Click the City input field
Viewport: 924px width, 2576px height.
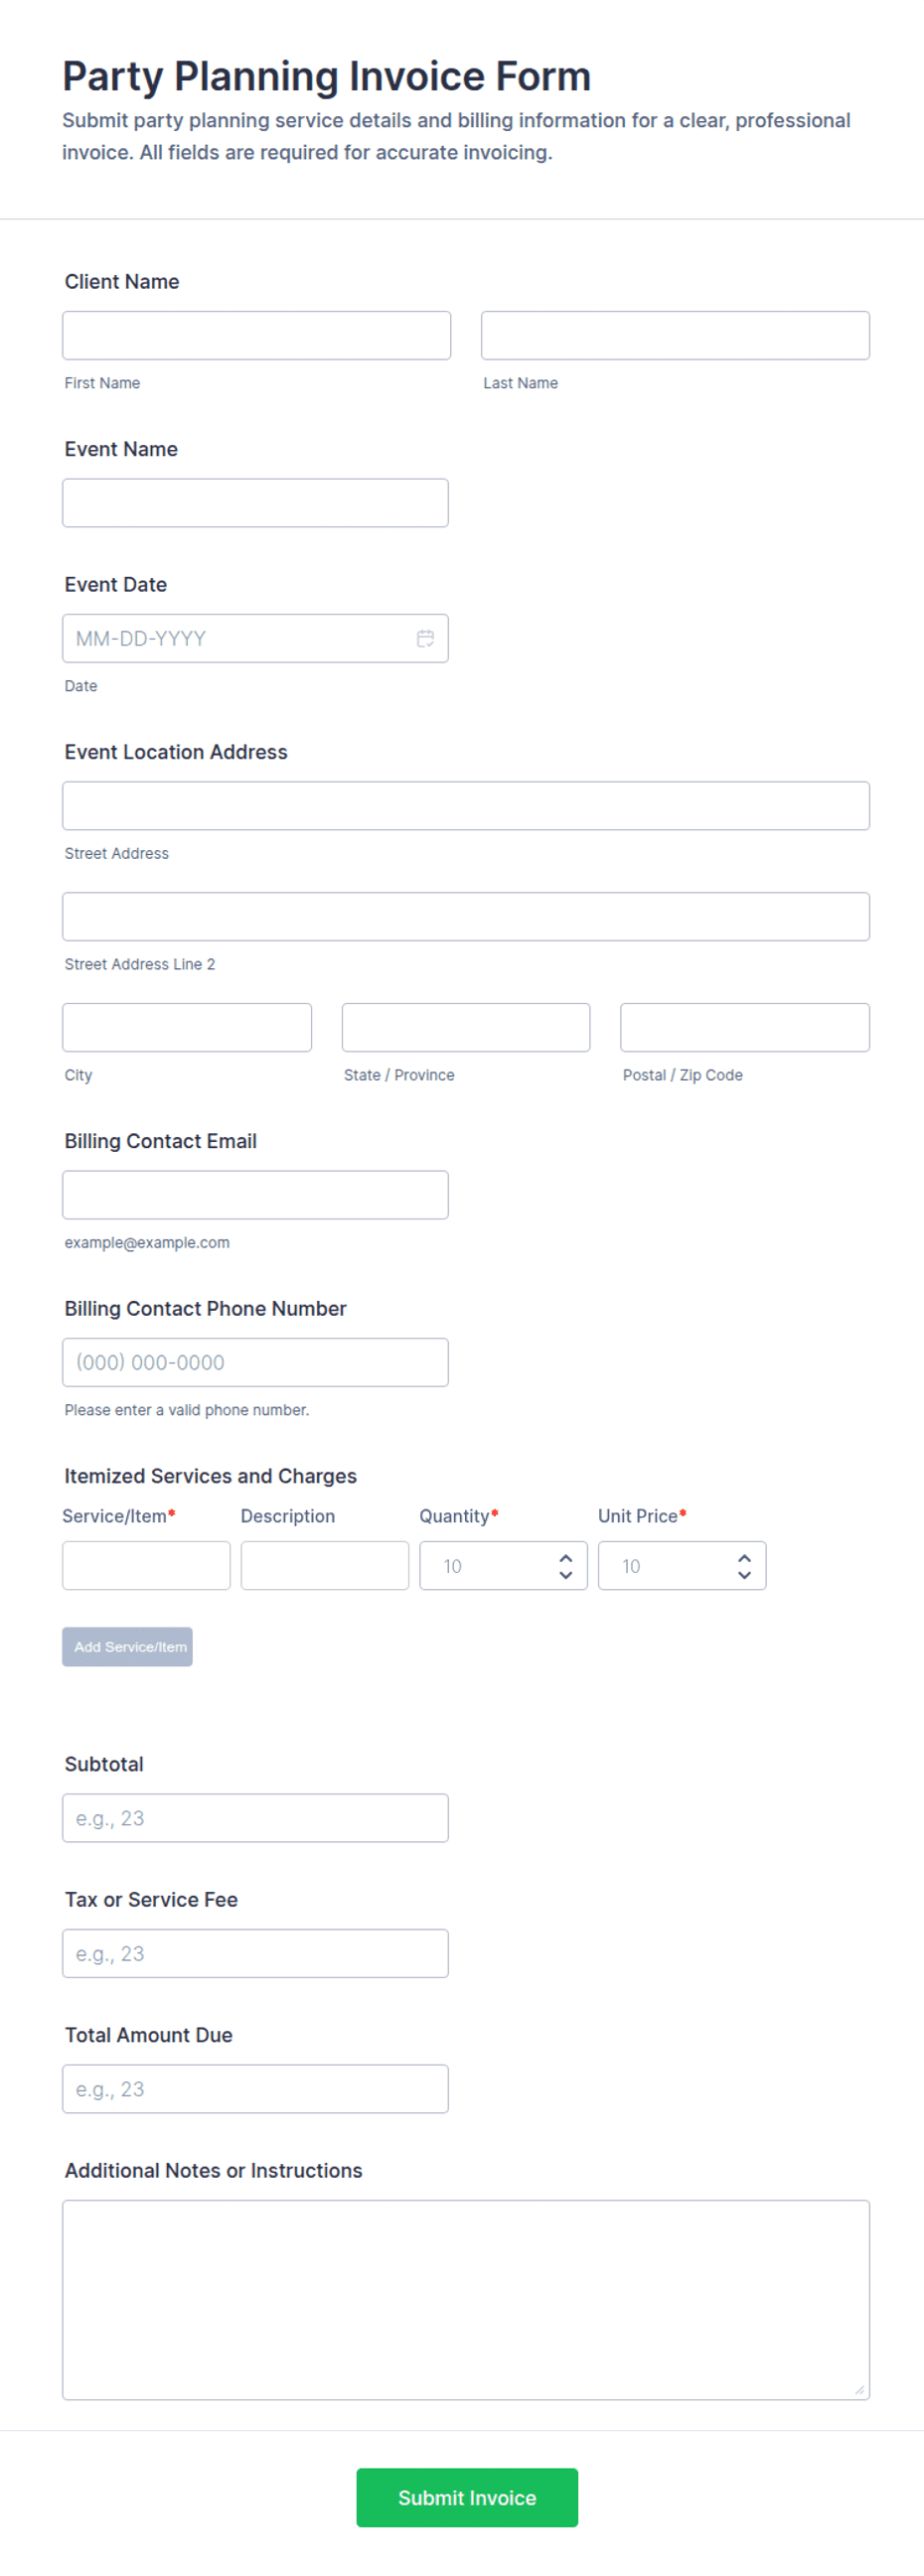coord(187,1027)
